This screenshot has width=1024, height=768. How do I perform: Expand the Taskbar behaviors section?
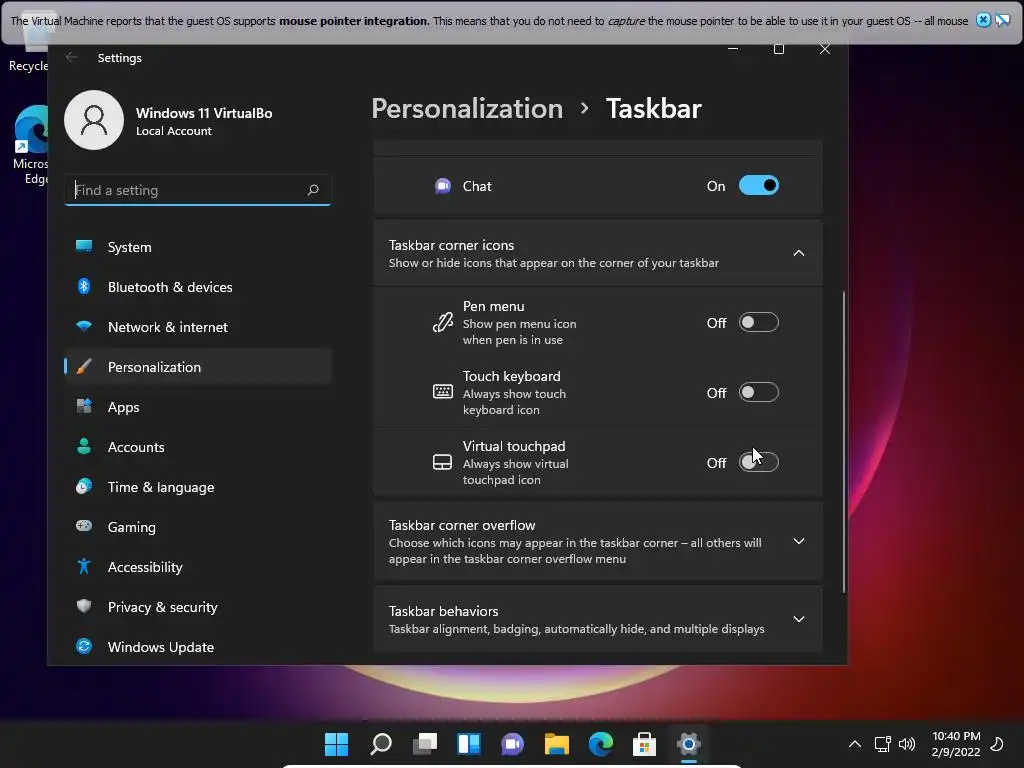point(798,619)
